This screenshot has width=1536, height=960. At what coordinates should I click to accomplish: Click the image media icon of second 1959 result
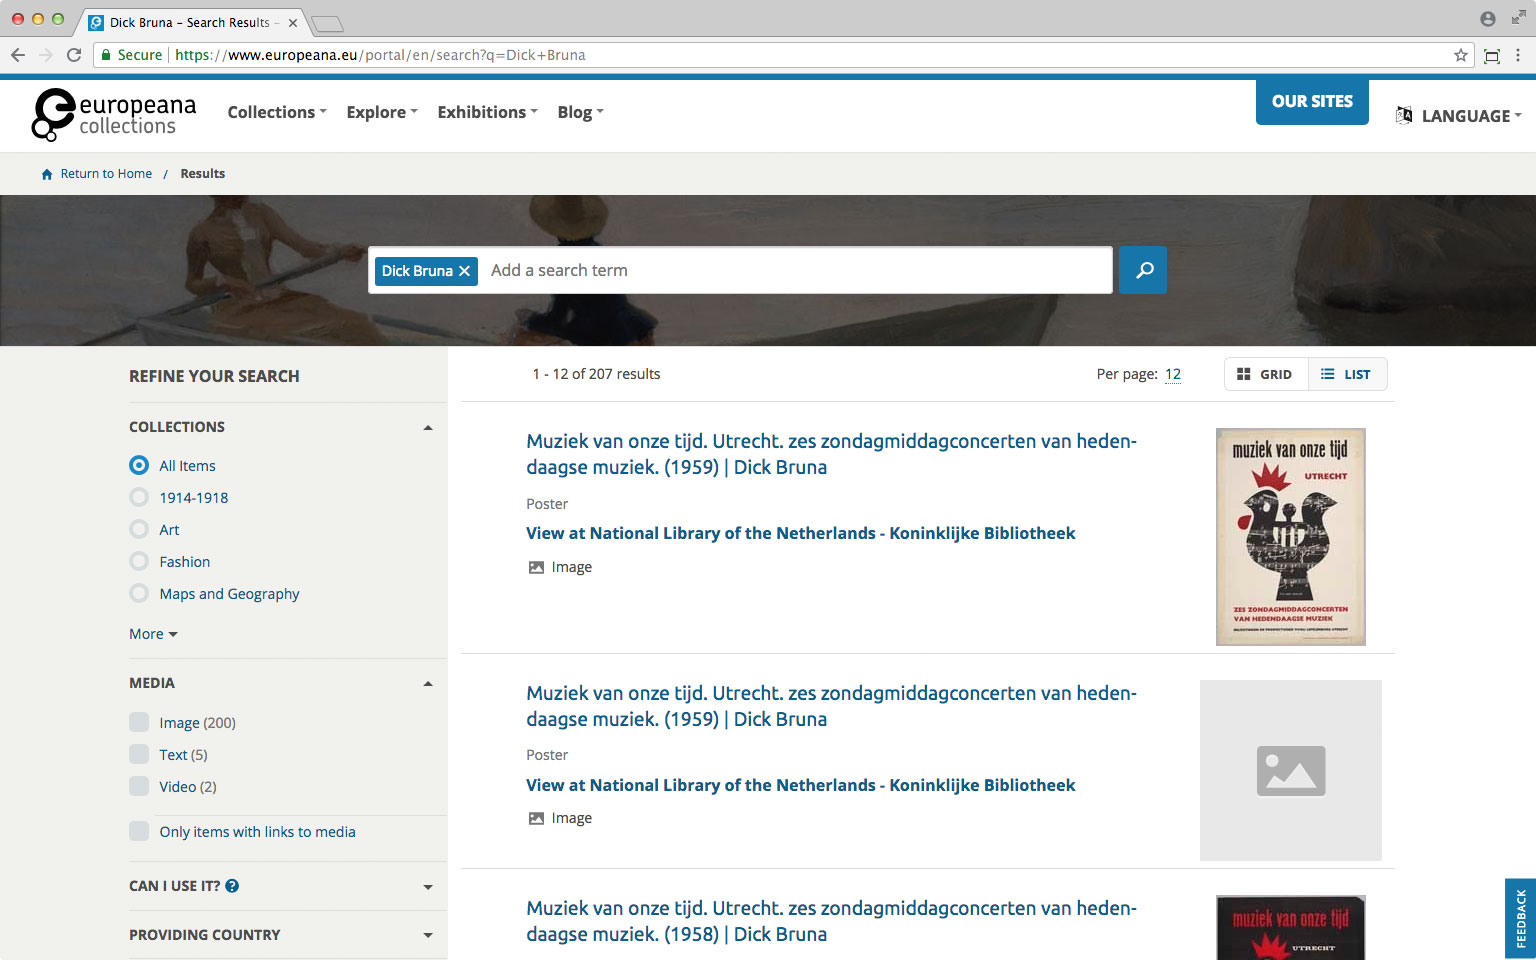[x=536, y=818]
